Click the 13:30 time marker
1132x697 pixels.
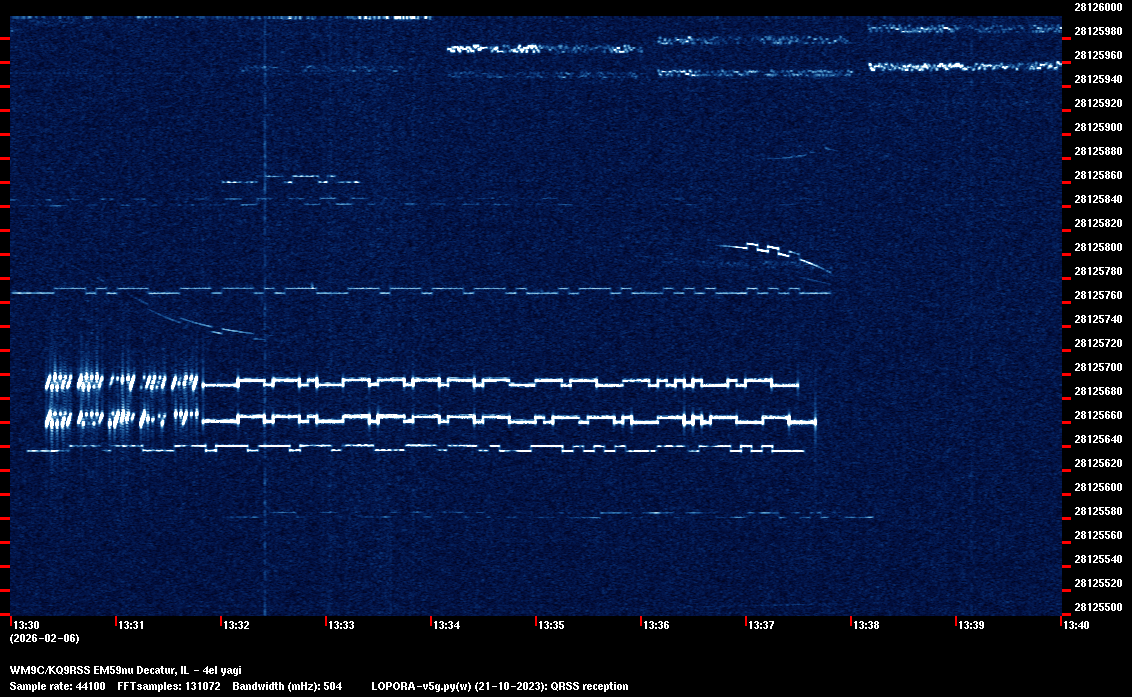pyautogui.click(x=25, y=625)
